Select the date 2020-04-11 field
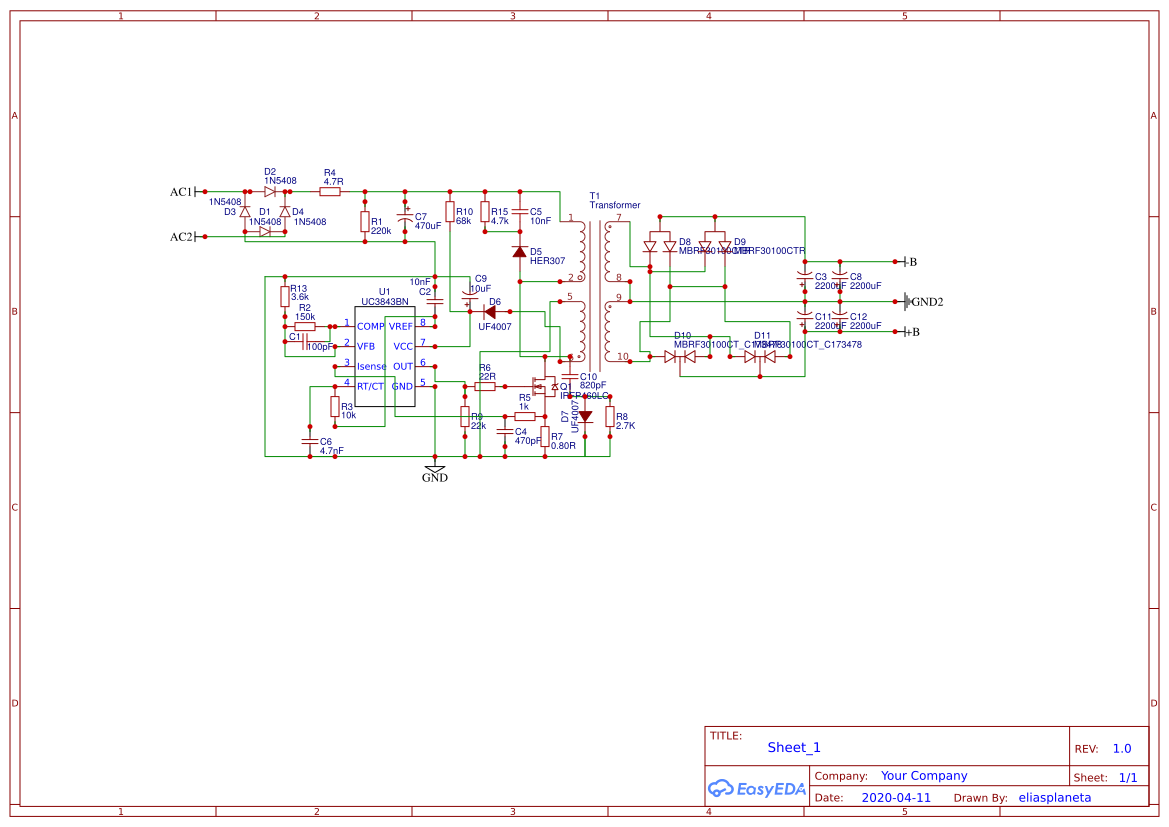 (898, 797)
